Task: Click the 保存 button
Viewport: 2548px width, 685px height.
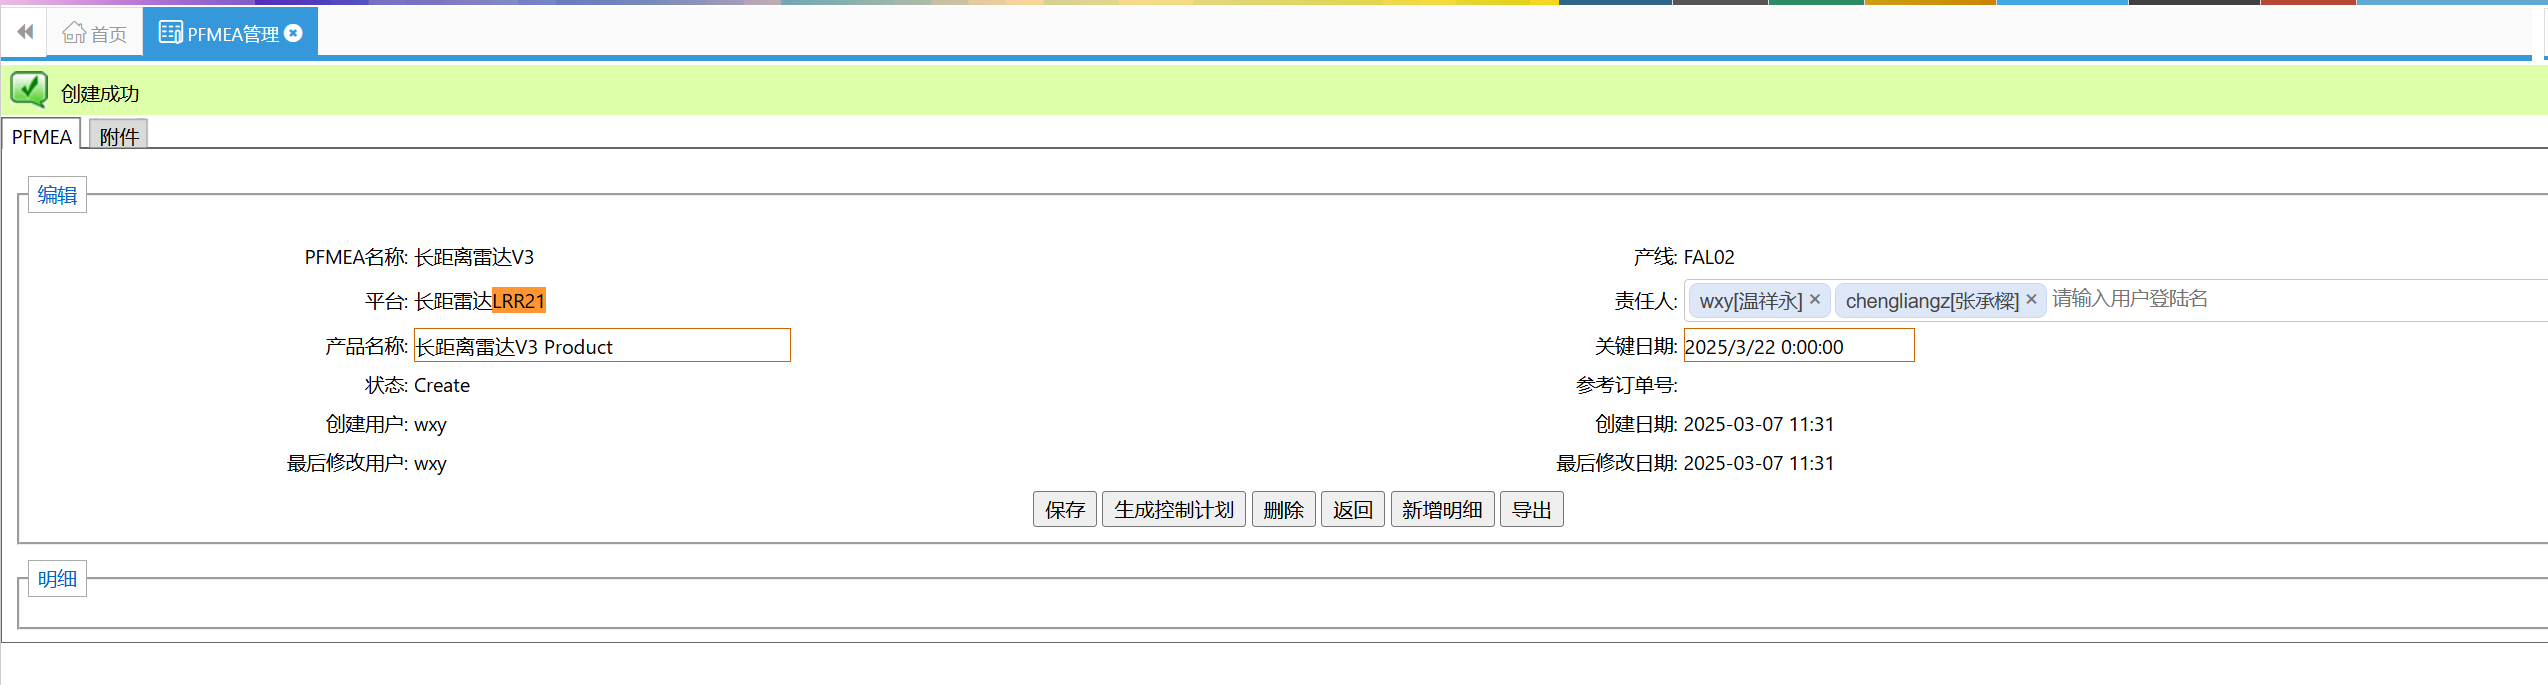Action: tap(1065, 510)
